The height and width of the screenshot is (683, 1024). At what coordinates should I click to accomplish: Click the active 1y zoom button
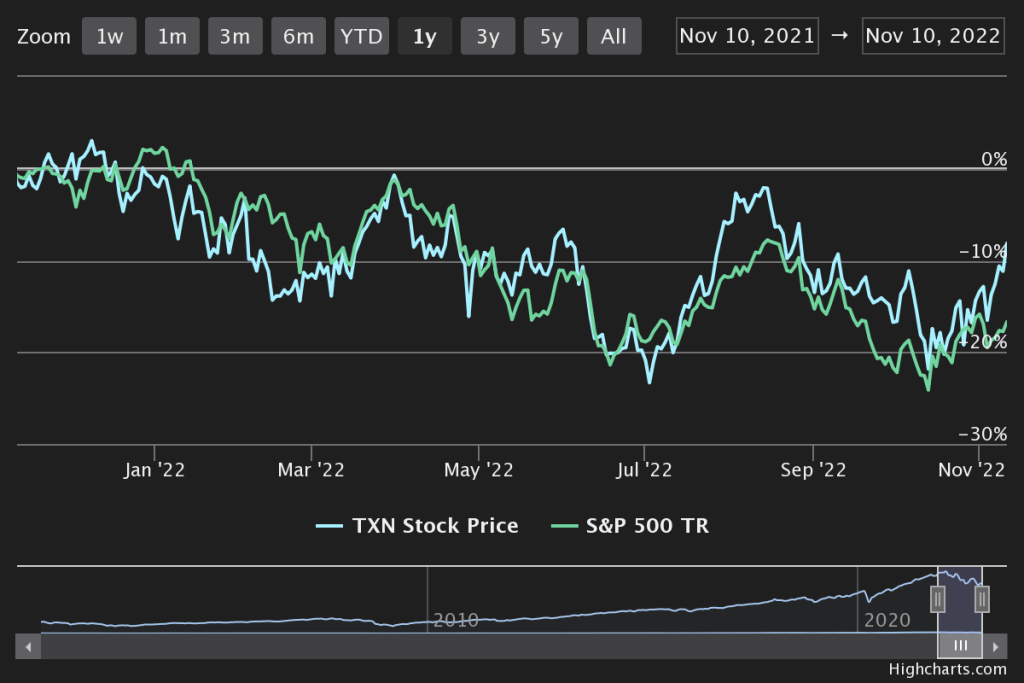(424, 37)
